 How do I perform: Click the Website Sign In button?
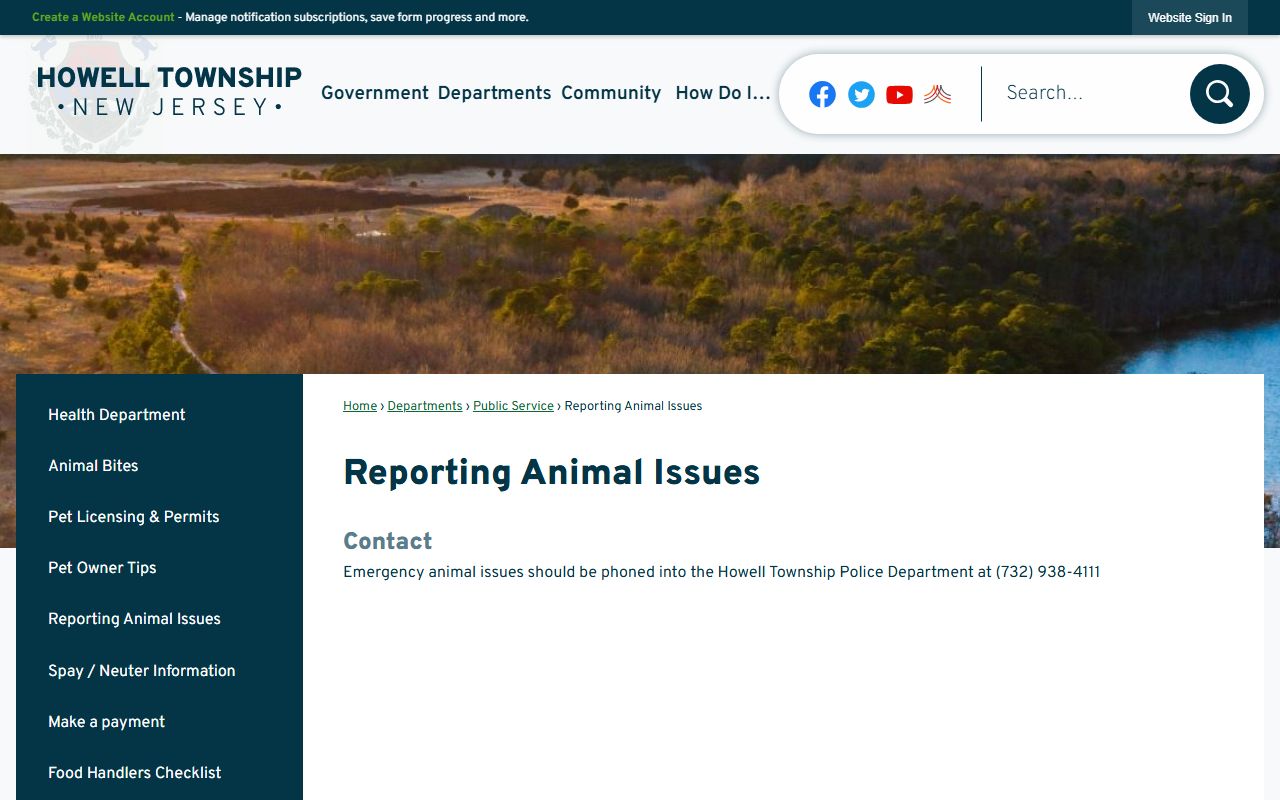pyautogui.click(x=1189, y=18)
